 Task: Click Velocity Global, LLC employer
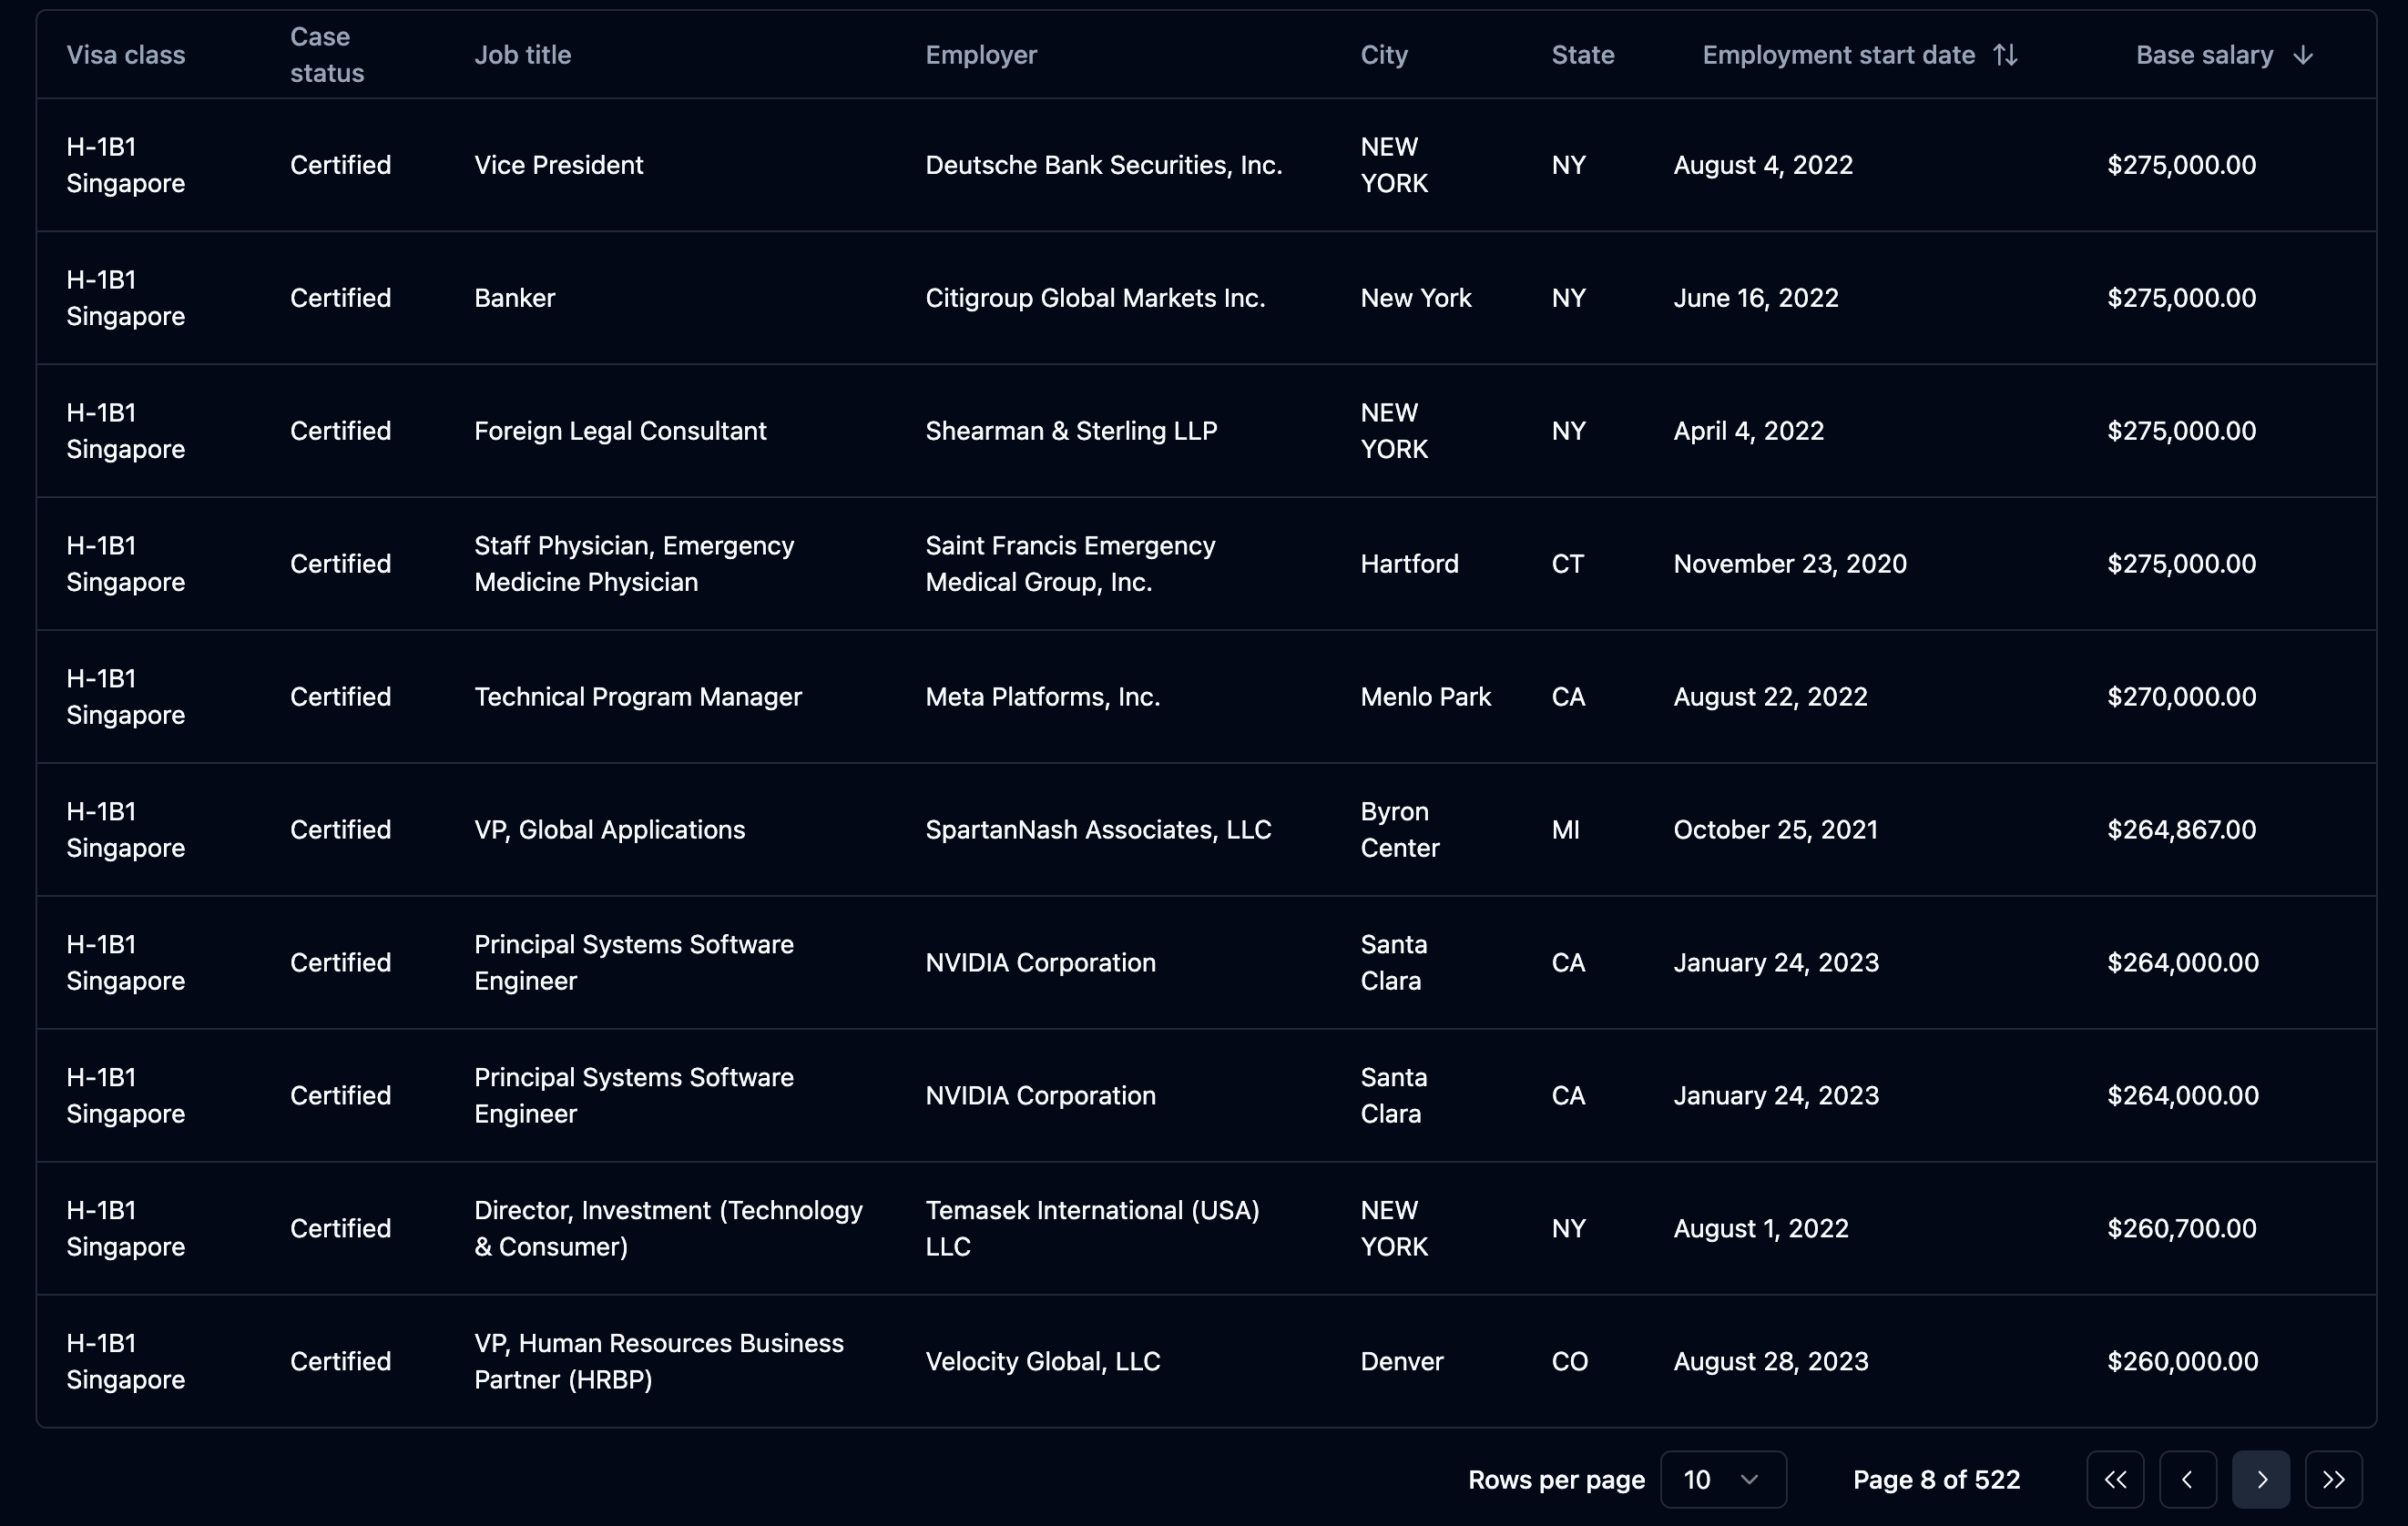[1043, 1361]
